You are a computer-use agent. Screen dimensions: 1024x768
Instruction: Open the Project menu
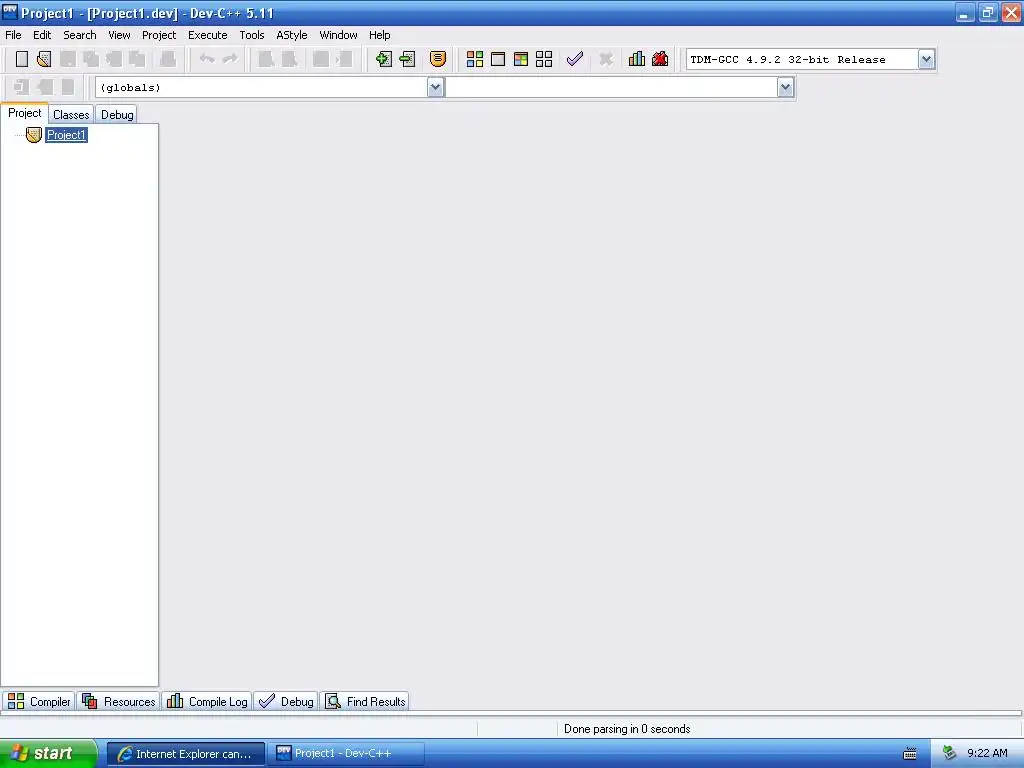tap(159, 35)
